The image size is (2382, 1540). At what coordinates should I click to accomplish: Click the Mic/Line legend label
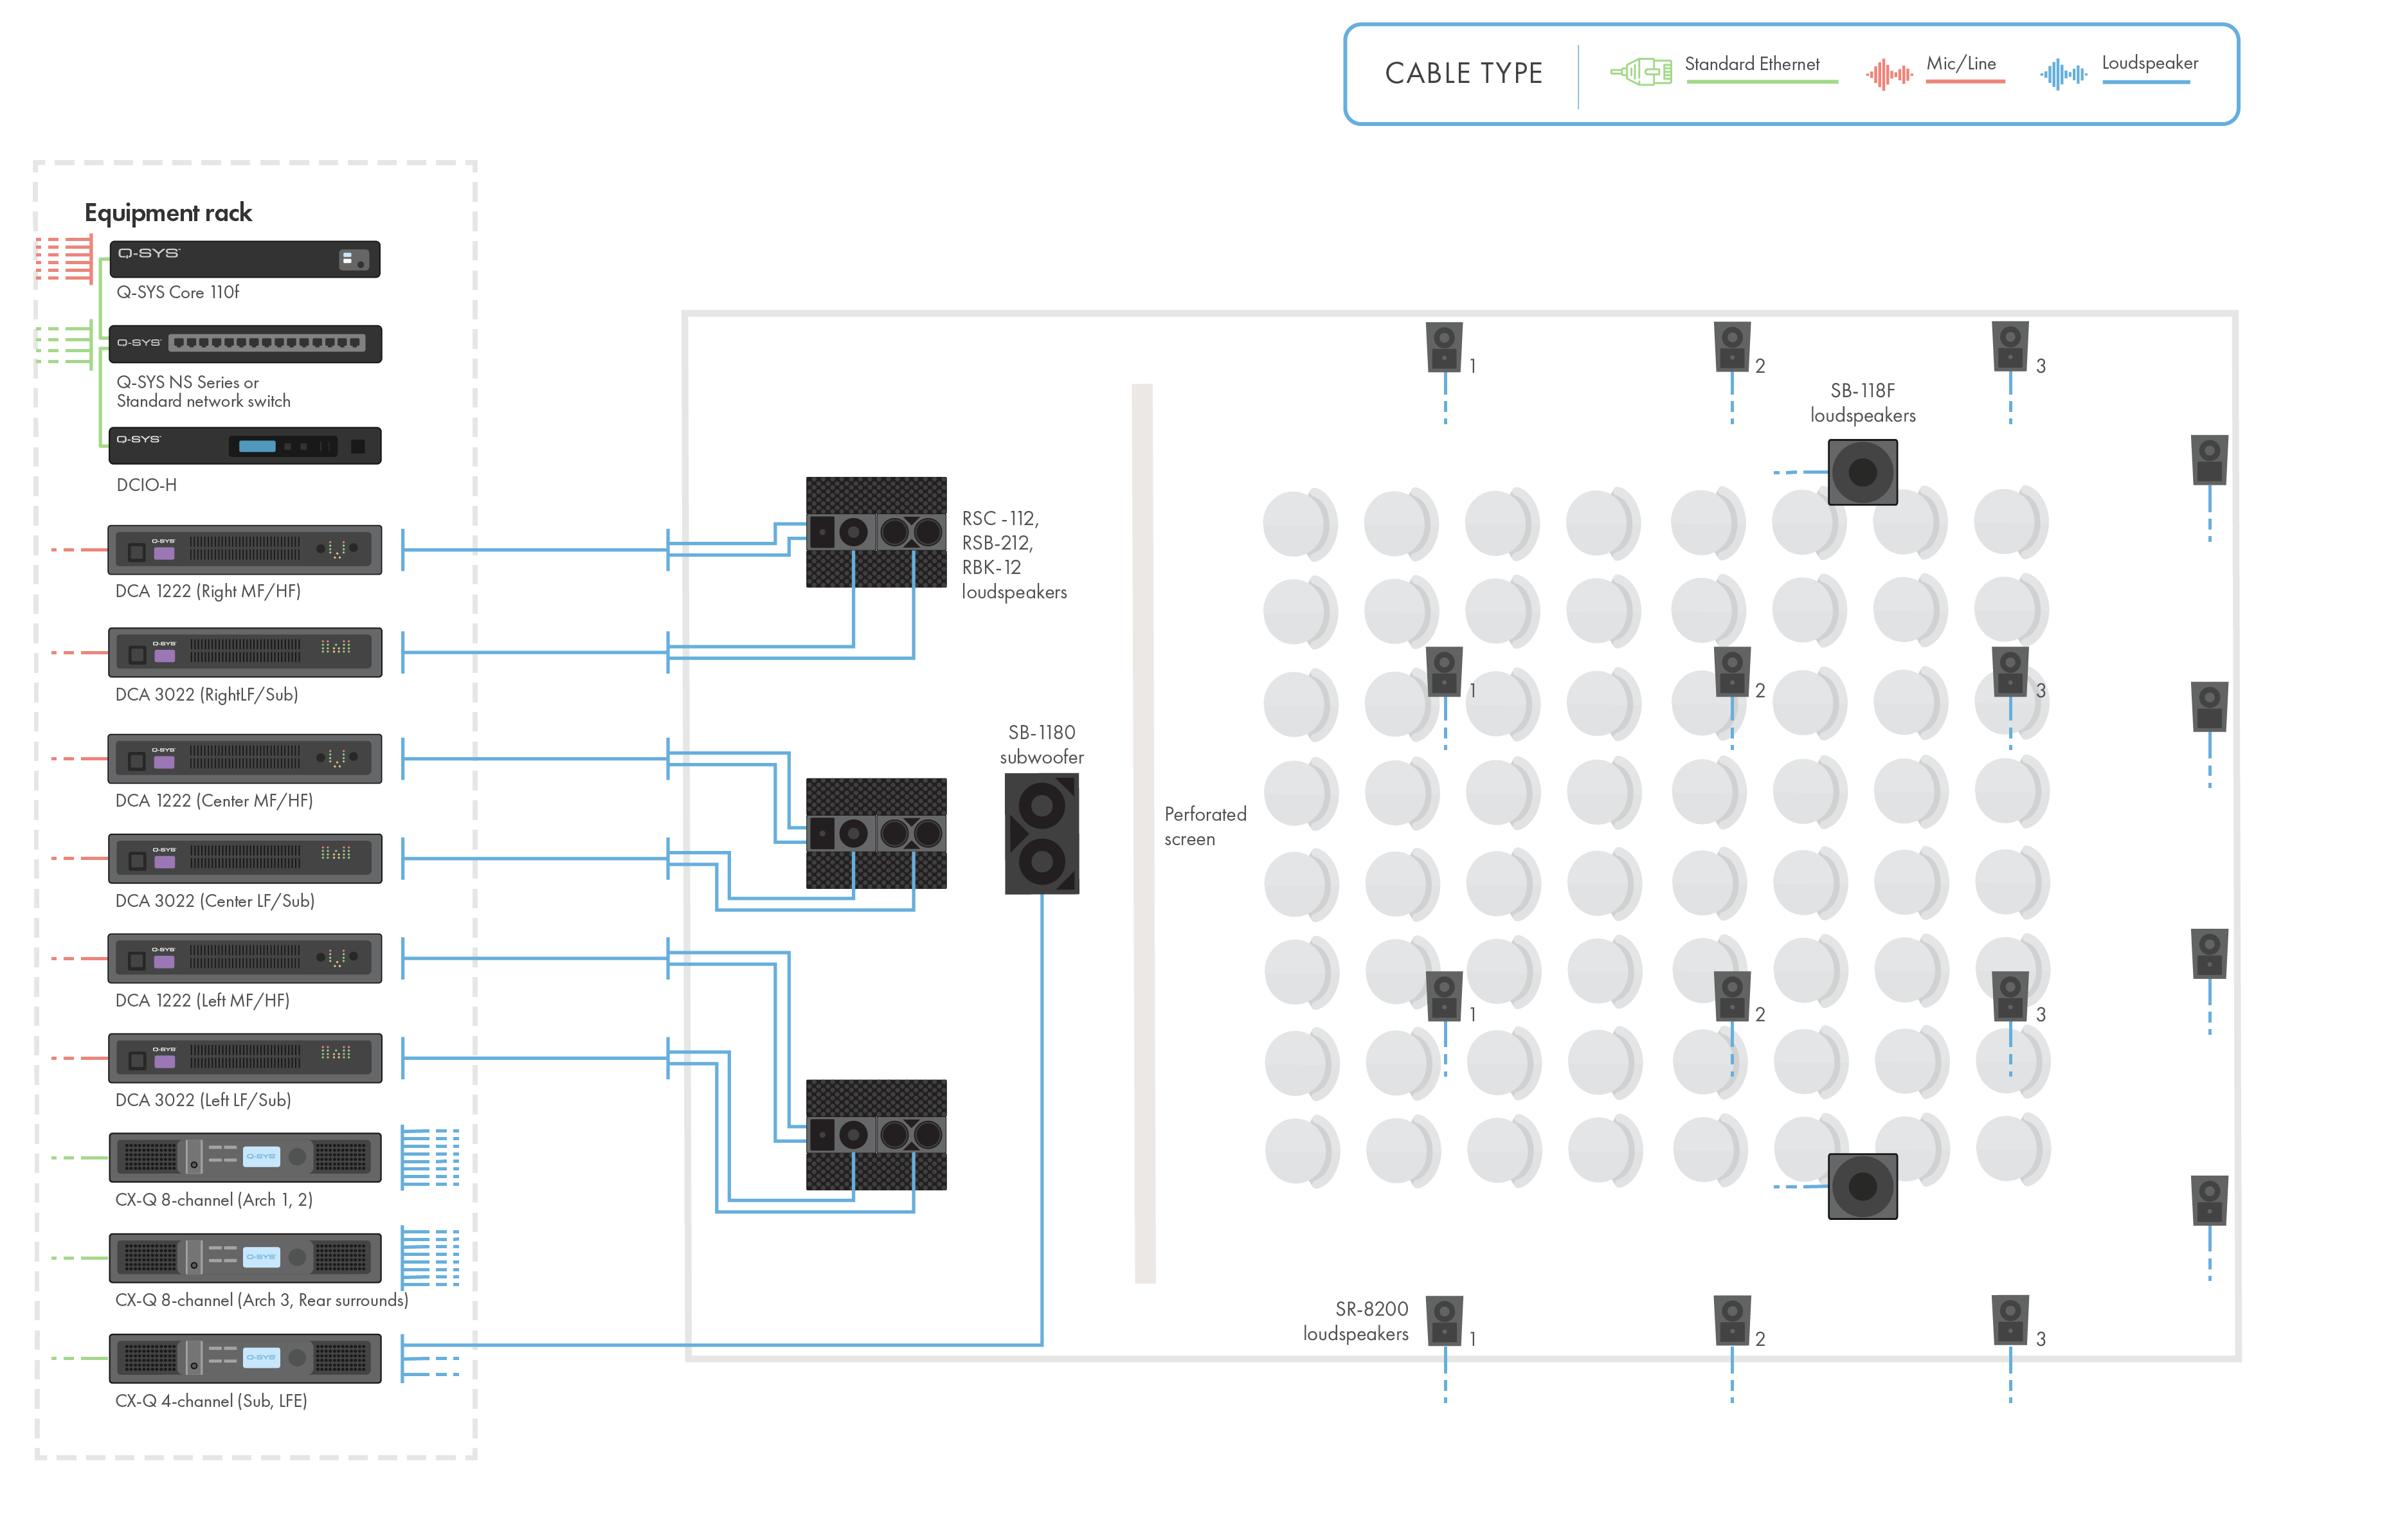(1960, 64)
